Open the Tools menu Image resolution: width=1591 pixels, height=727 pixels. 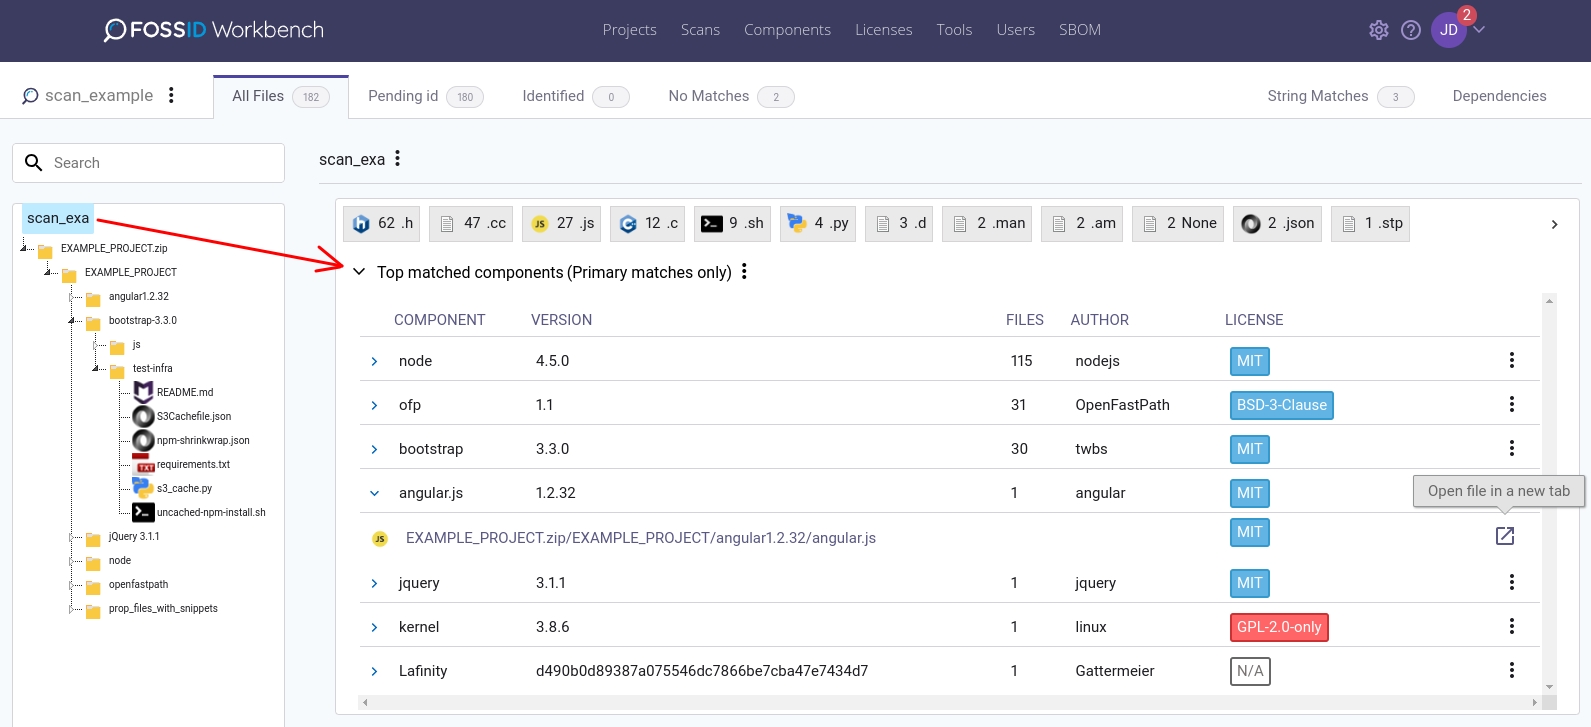(x=954, y=30)
